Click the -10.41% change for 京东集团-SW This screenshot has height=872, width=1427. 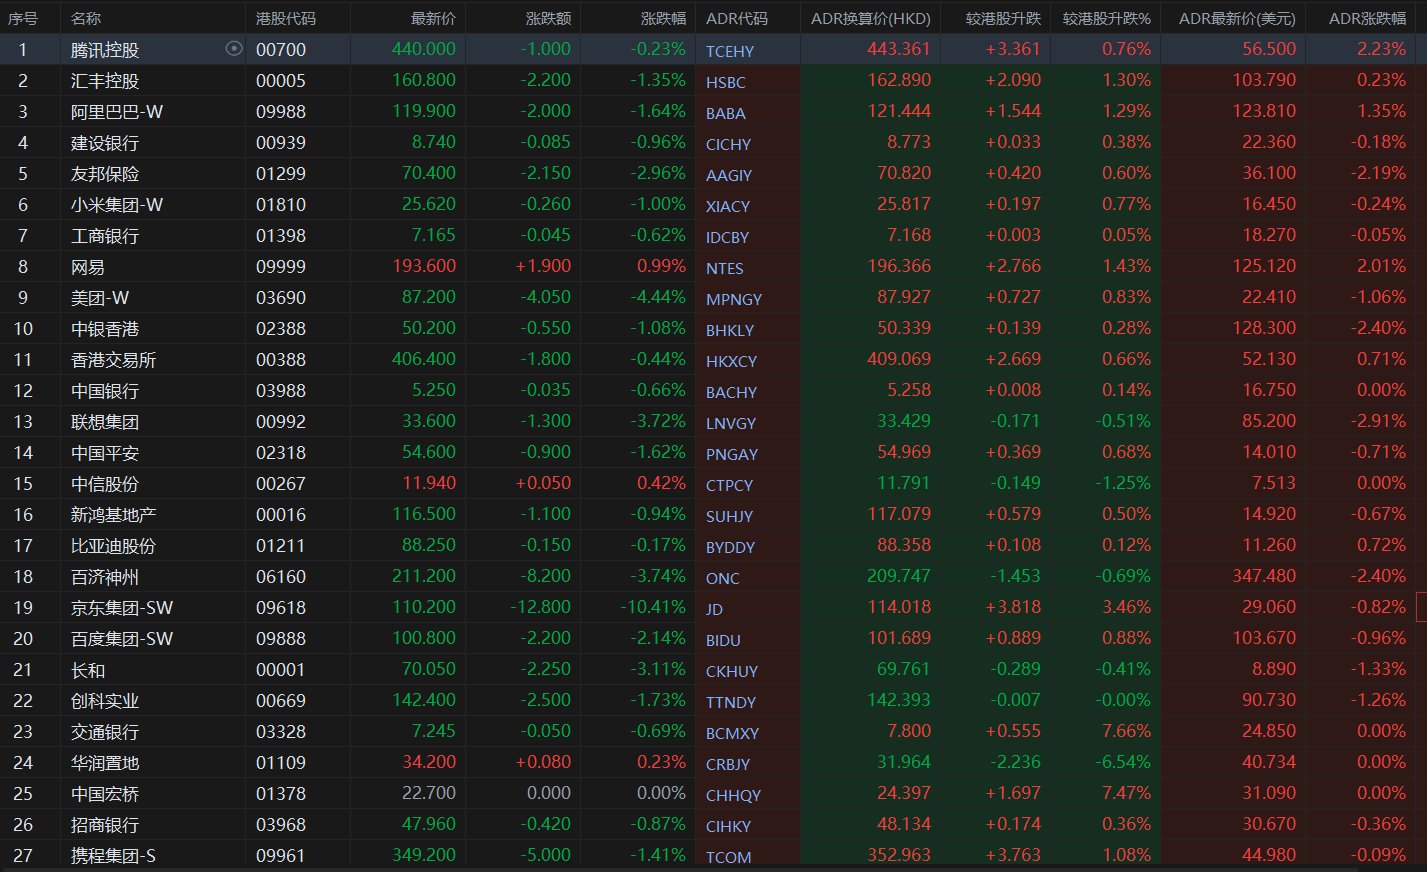pos(653,607)
